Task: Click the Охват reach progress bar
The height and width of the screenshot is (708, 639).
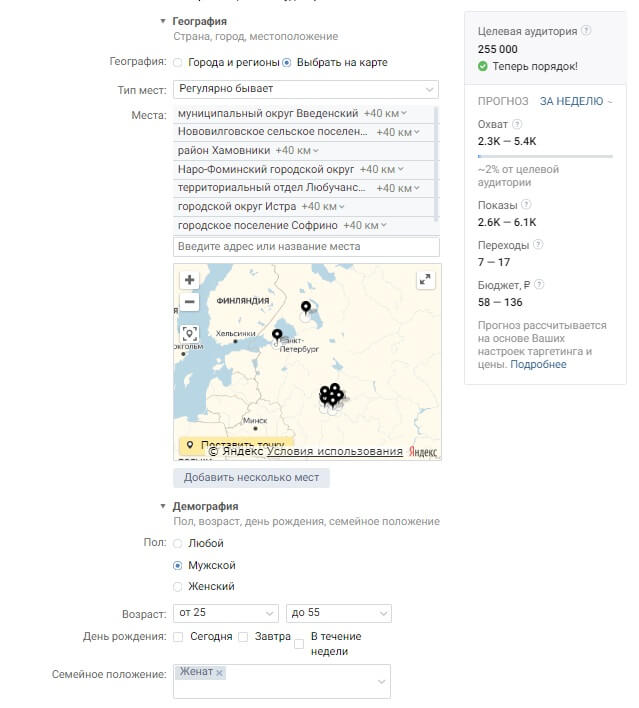Action: tap(545, 156)
